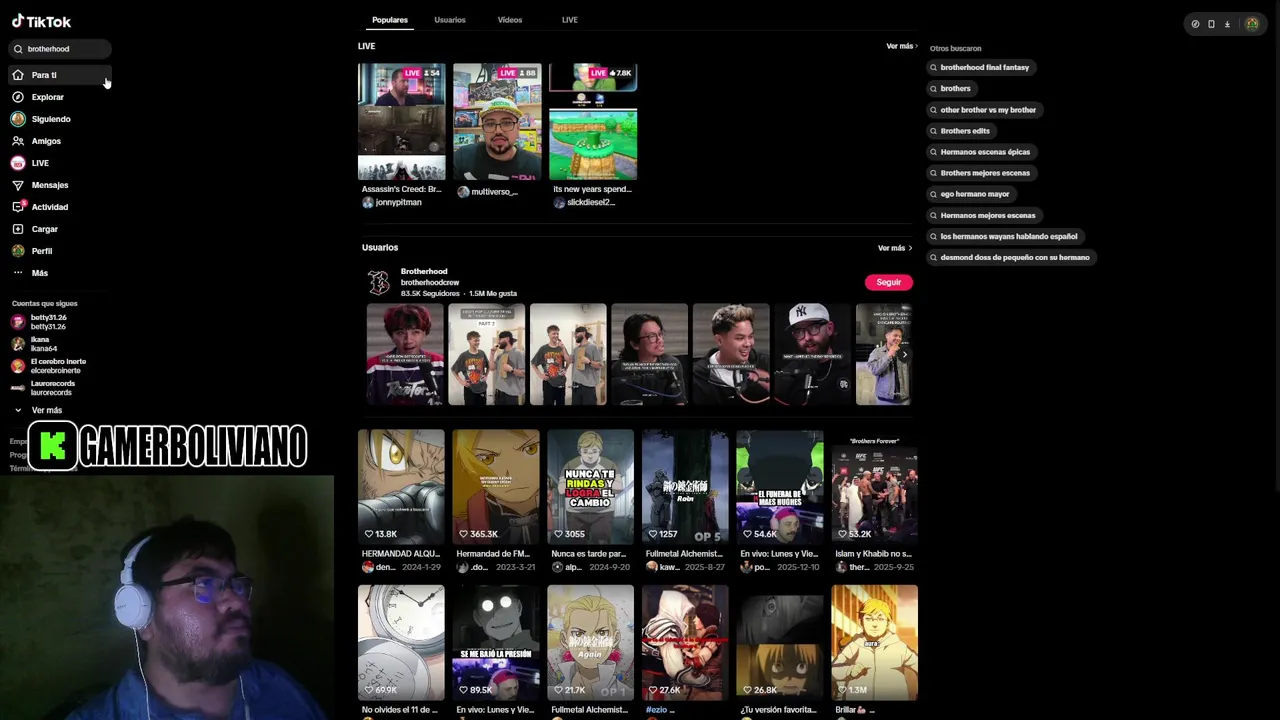Open Brillar video with 1.3M likes
1280x720 pixels.
(874, 643)
